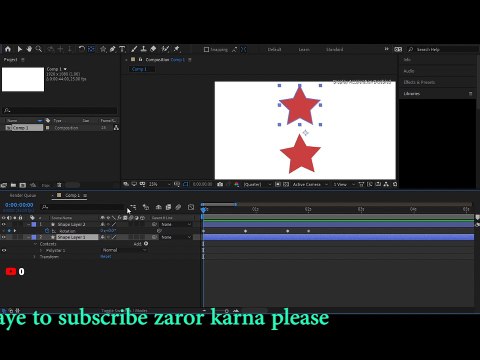
Task: Open the Effects & Presets panel
Action: point(419,82)
